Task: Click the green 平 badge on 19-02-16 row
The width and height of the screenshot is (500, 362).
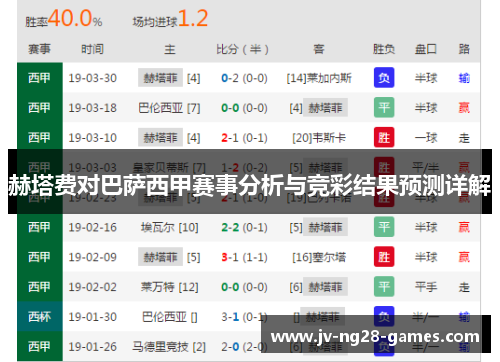Action: click(x=384, y=227)
